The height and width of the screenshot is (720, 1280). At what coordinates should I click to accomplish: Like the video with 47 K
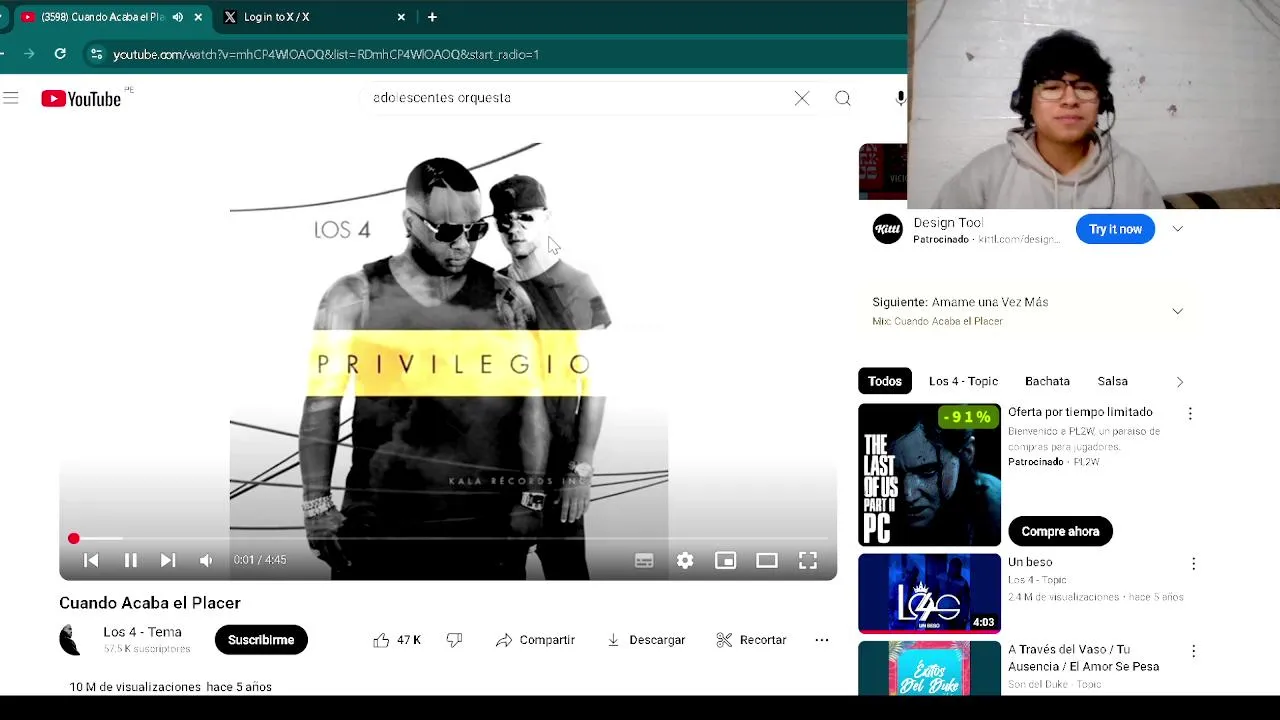click(397, 640)
